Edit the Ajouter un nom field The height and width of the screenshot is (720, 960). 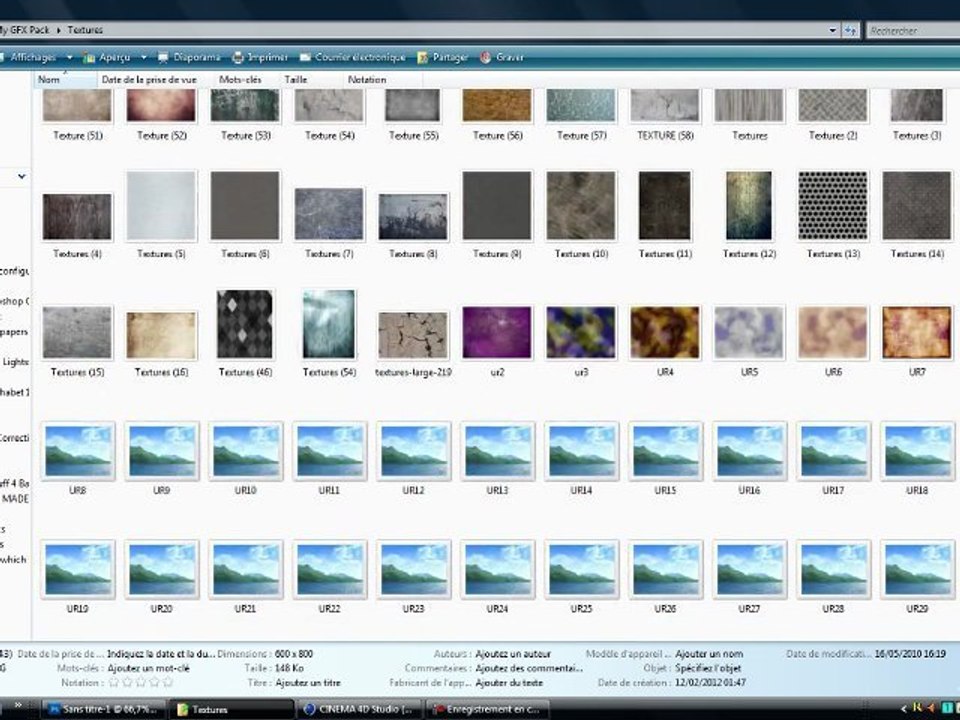[708, 654]
